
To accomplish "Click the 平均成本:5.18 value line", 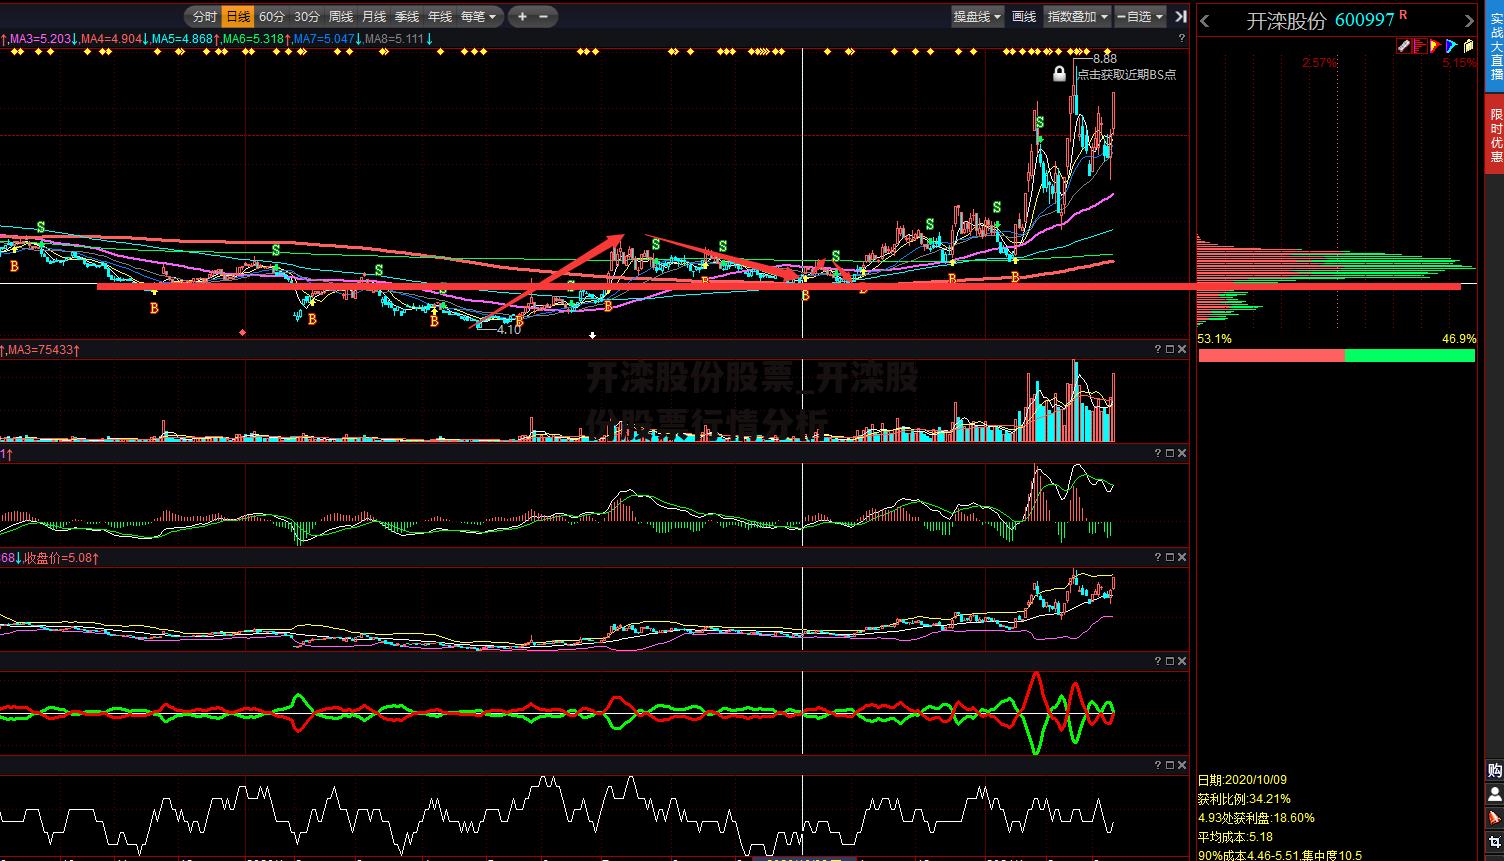I will click(x=1235, y=836).
